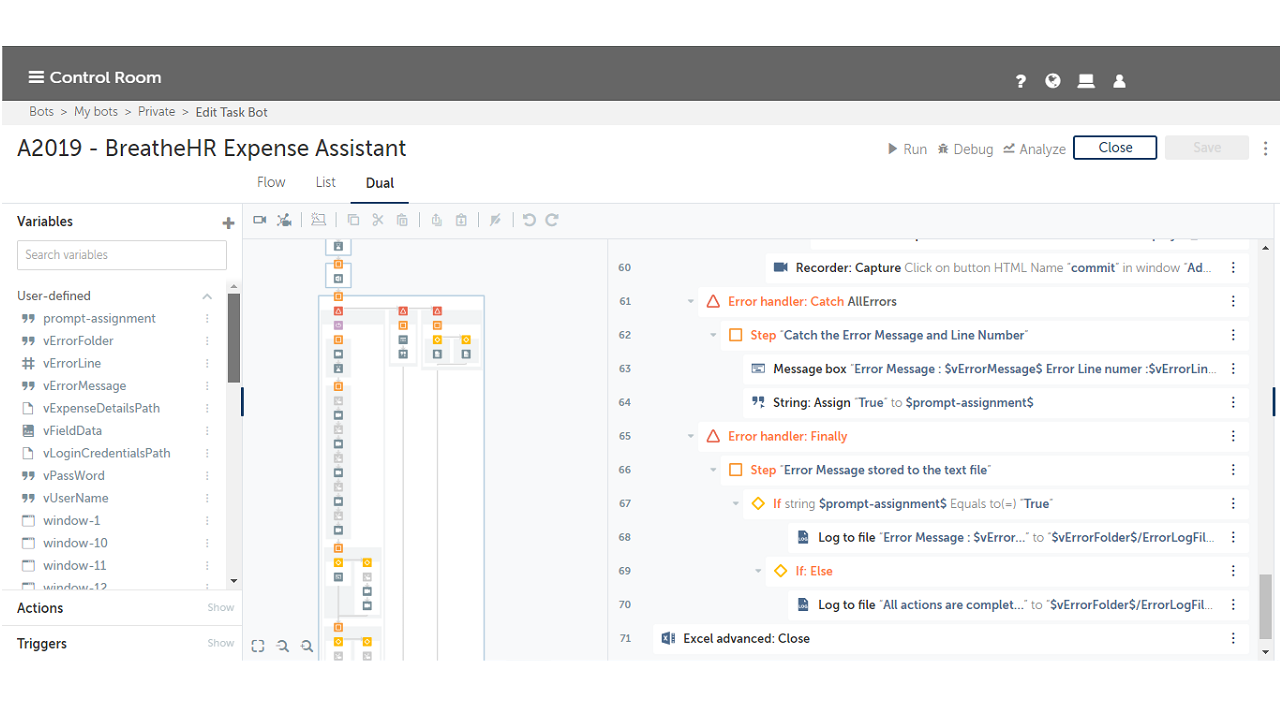This screenshot has height=720, width=1280.
Task: Select the window-1 variable
Action: tap(72, 521)
